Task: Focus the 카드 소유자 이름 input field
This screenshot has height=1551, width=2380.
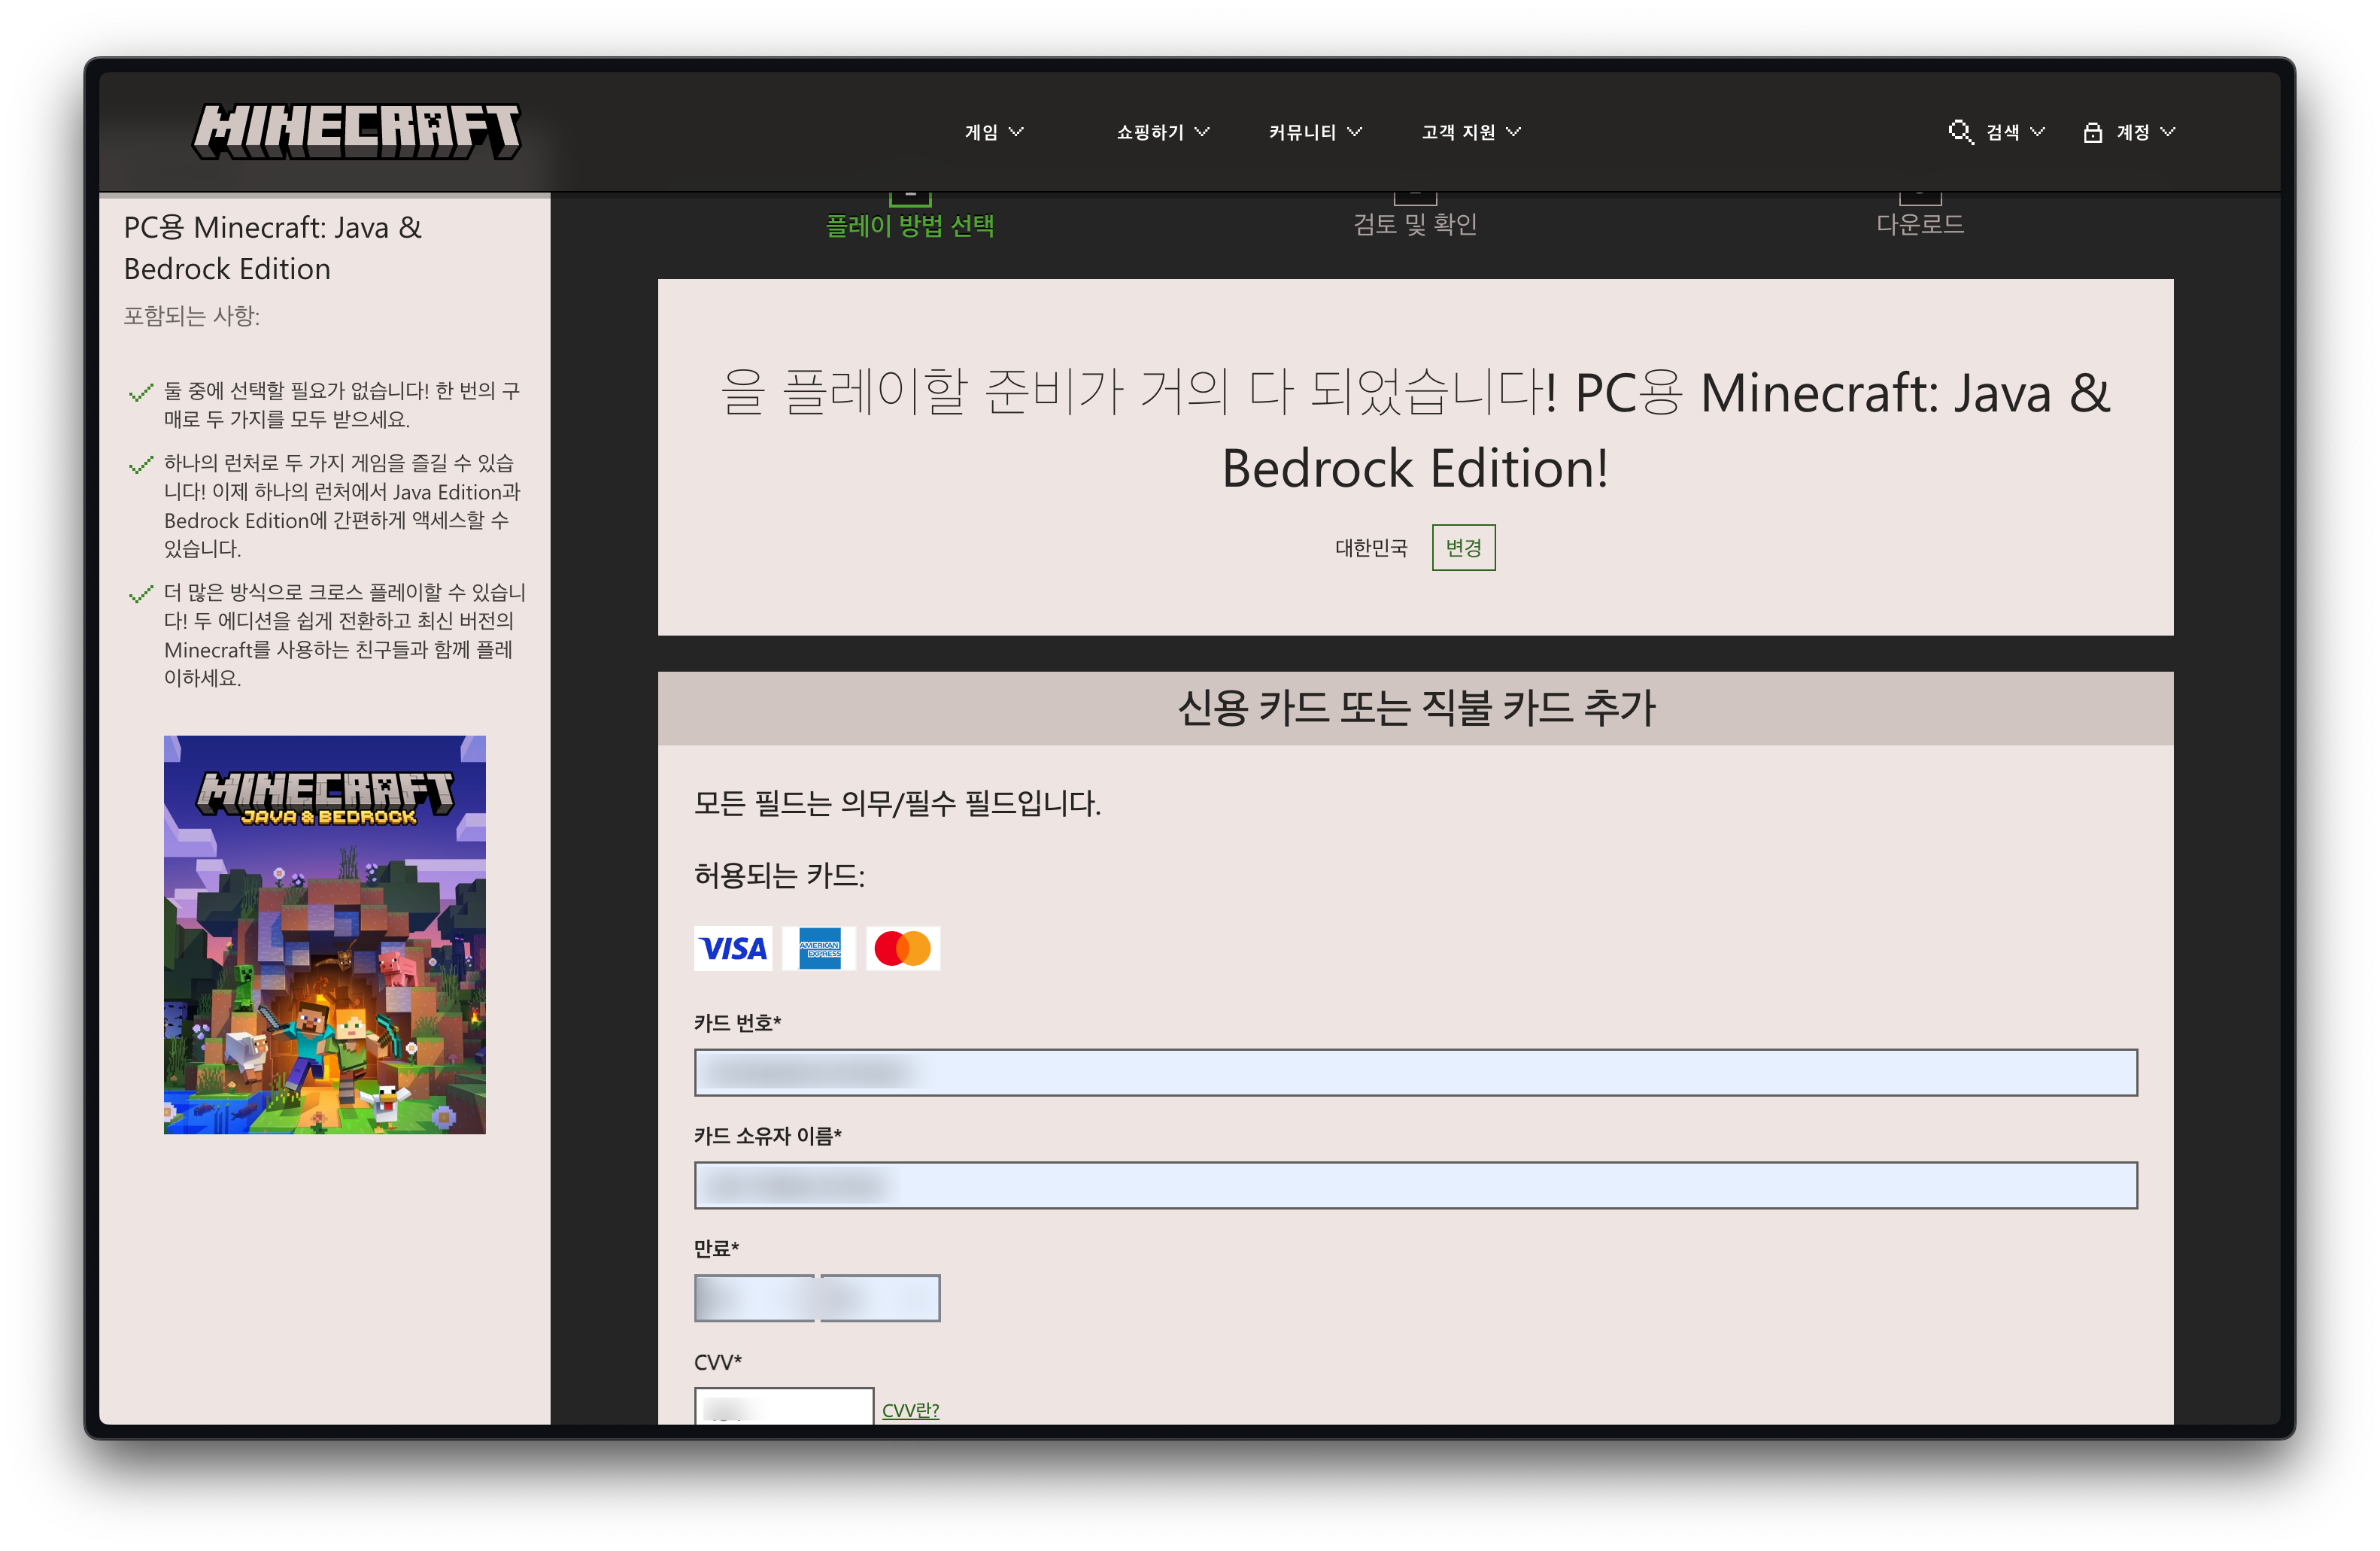Action: click(x=1415, y=1185)
